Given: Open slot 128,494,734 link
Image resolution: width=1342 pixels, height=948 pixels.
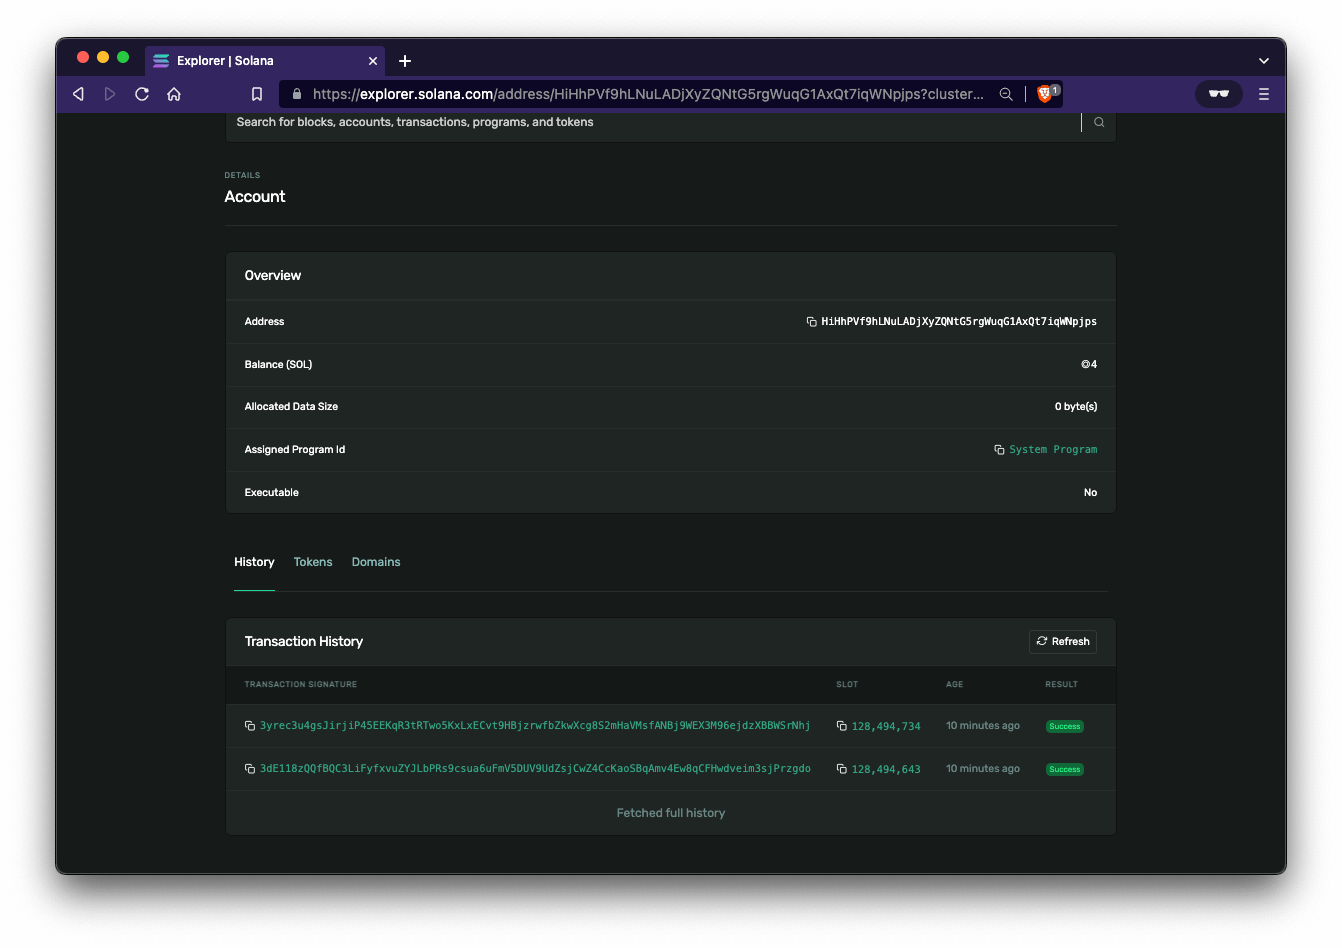Looking at the screenshot, I should tap(886, 727).
